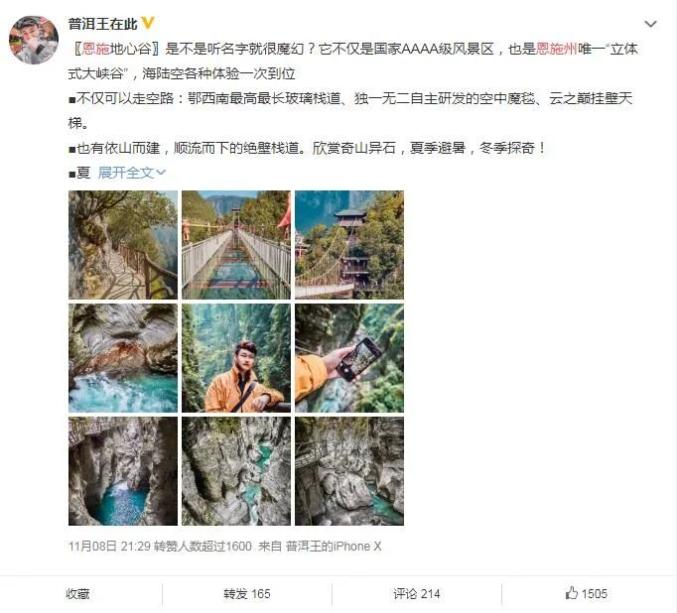
Task: Open the 普洱王的iPhone X source link
Action: (x=333, y=546)
